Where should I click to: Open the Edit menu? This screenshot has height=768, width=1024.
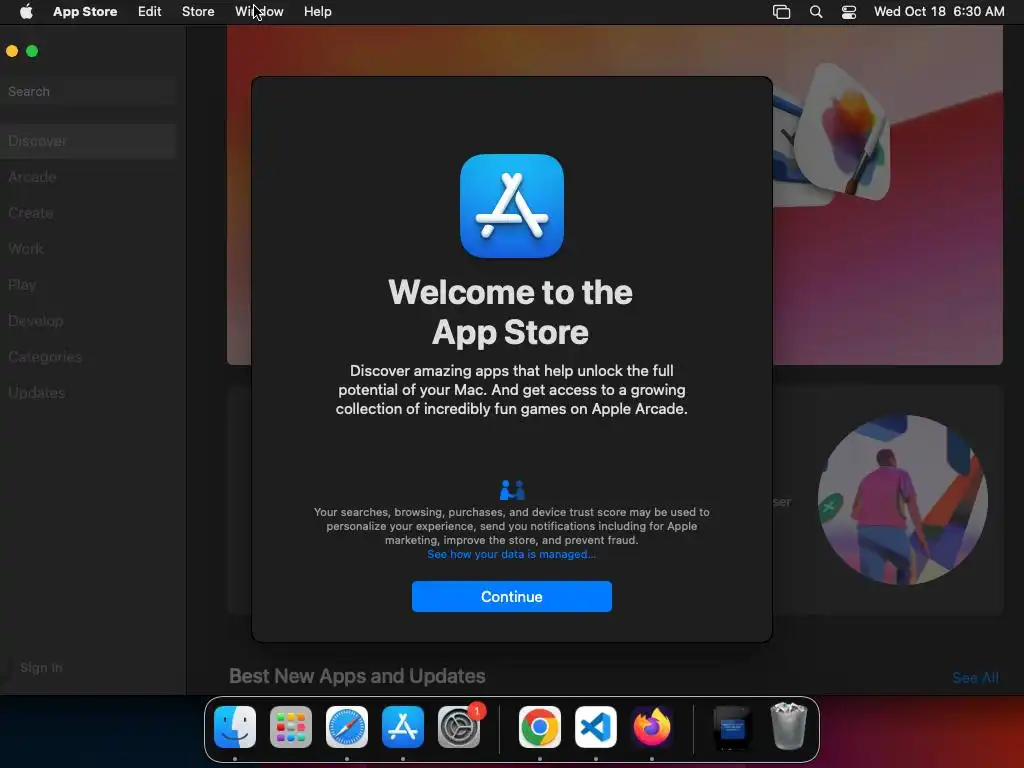tap(150, 12)
